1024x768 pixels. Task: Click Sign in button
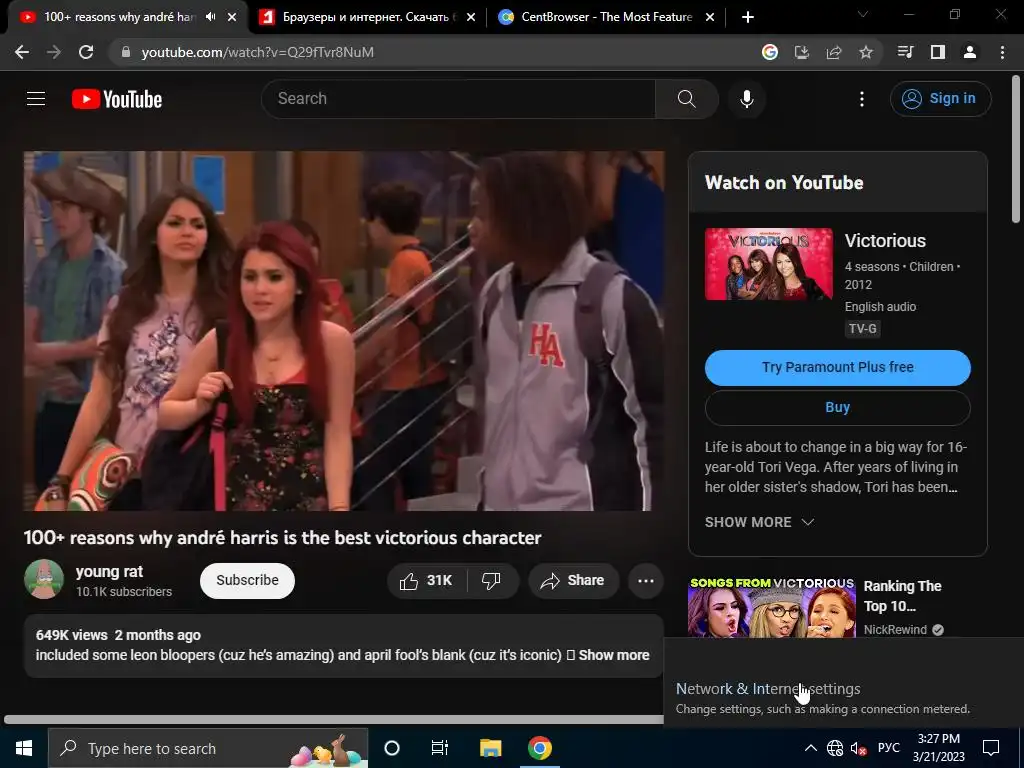940,99
